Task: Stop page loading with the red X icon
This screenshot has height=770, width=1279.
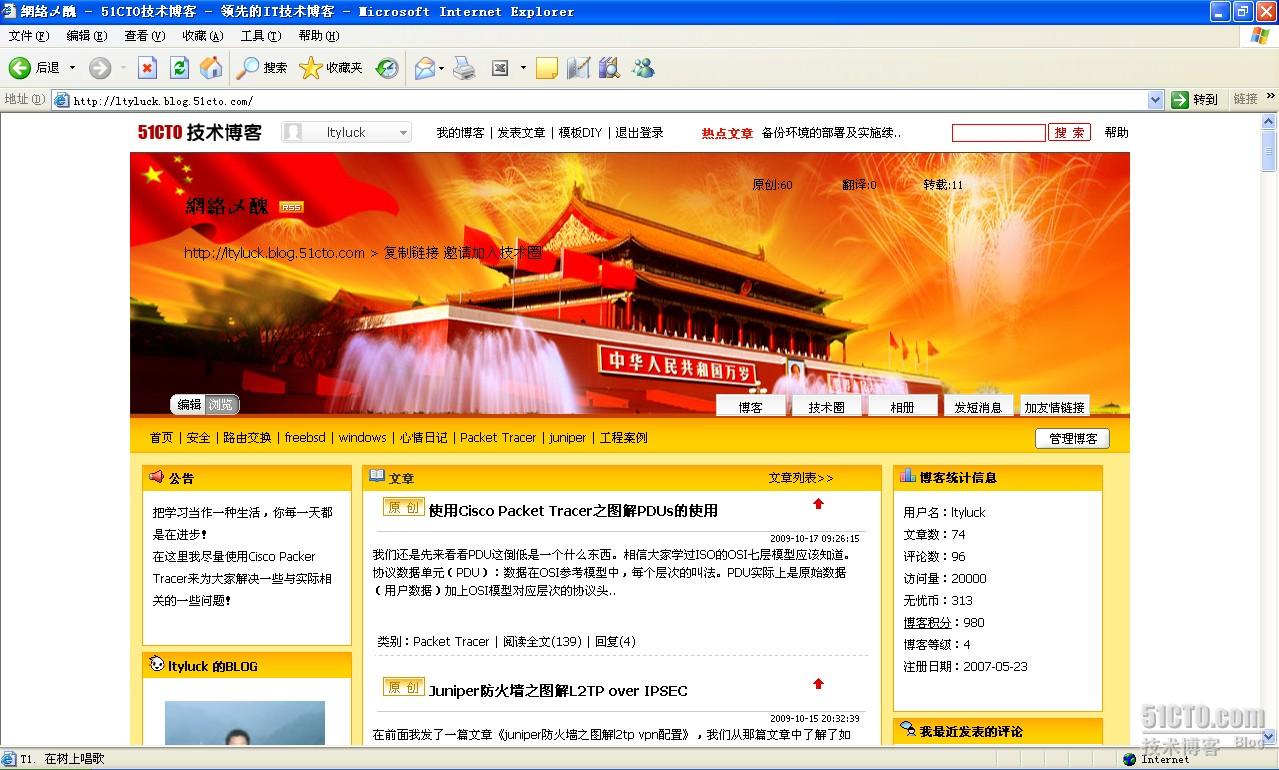Action: (x=147, y=68)
